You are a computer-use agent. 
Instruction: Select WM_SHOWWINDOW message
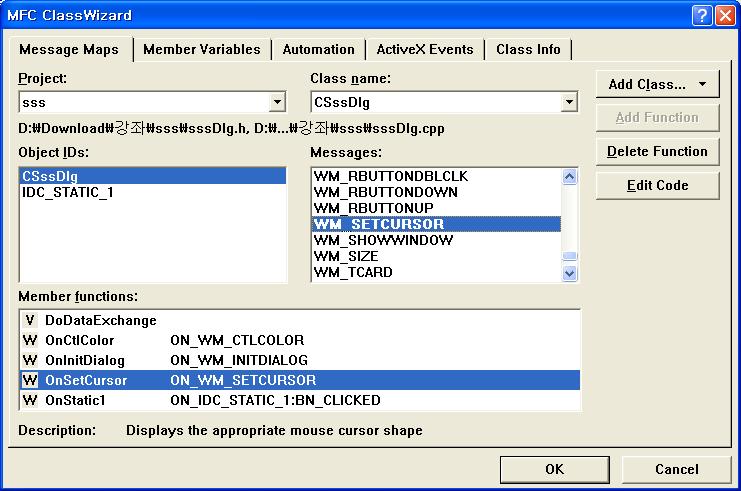(437, 240)
